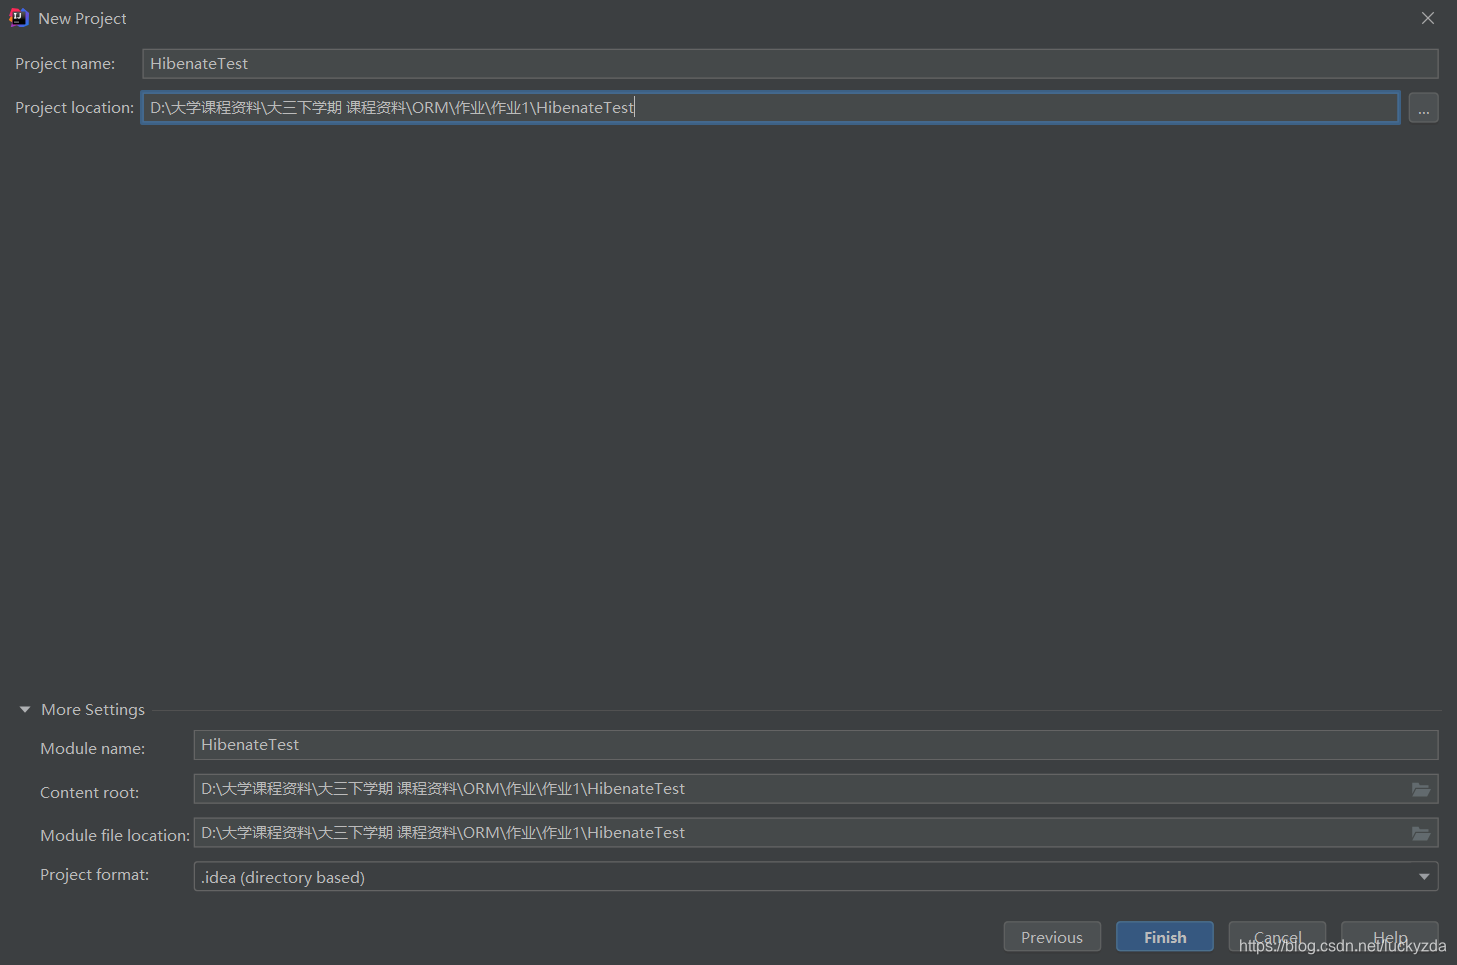Open folder browser for Module file location
Screen dimensions: 1457x965
pos(1421,833)
